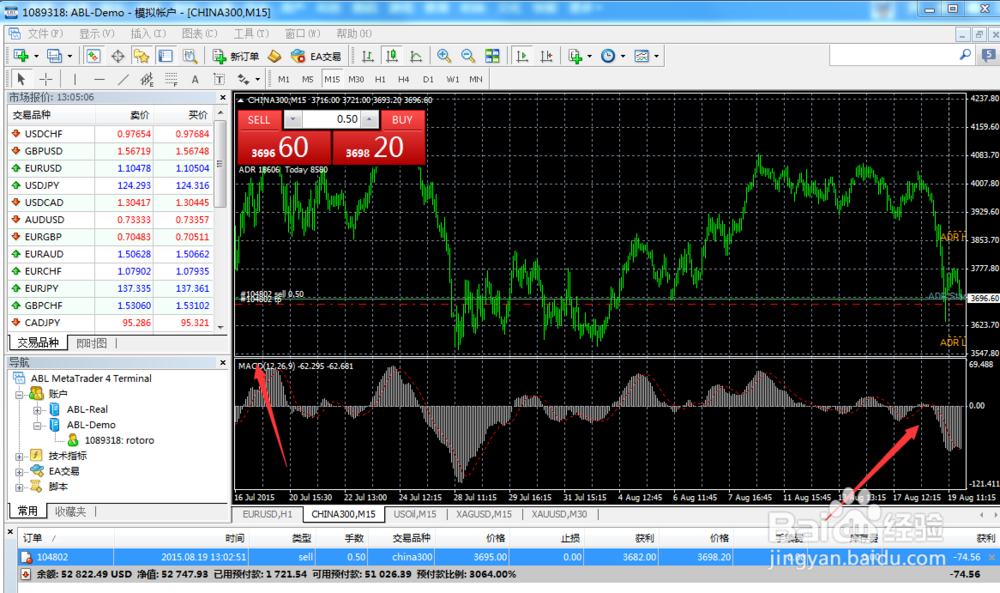Select the Crosshair tool
Screen dimensions: 1000x593
[x=46, y=79]
